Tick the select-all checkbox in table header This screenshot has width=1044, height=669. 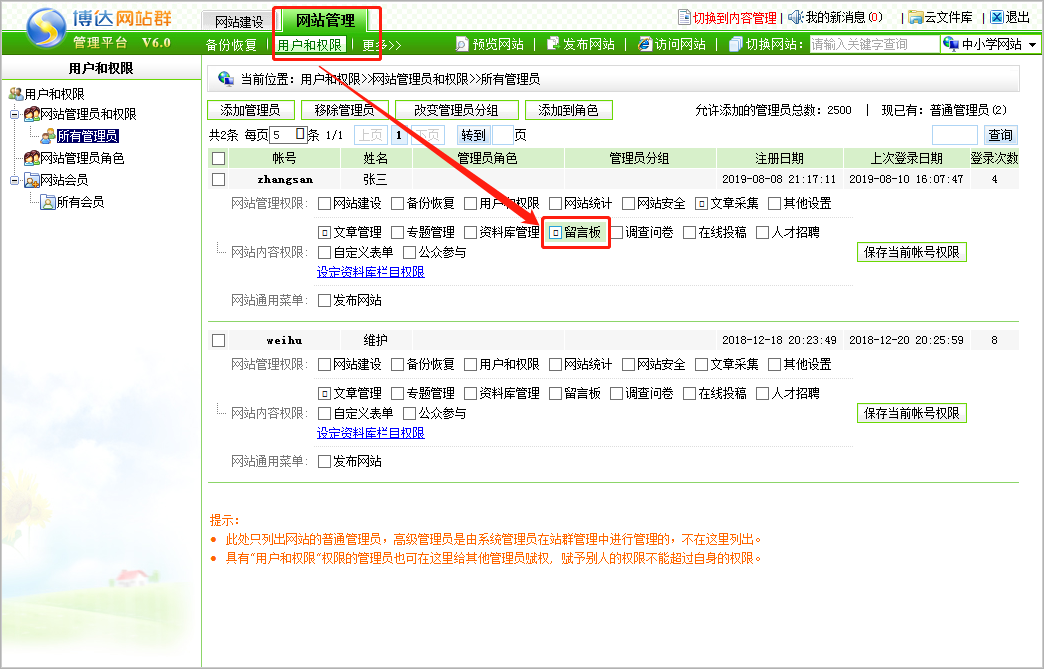click(x=218, y=158)
